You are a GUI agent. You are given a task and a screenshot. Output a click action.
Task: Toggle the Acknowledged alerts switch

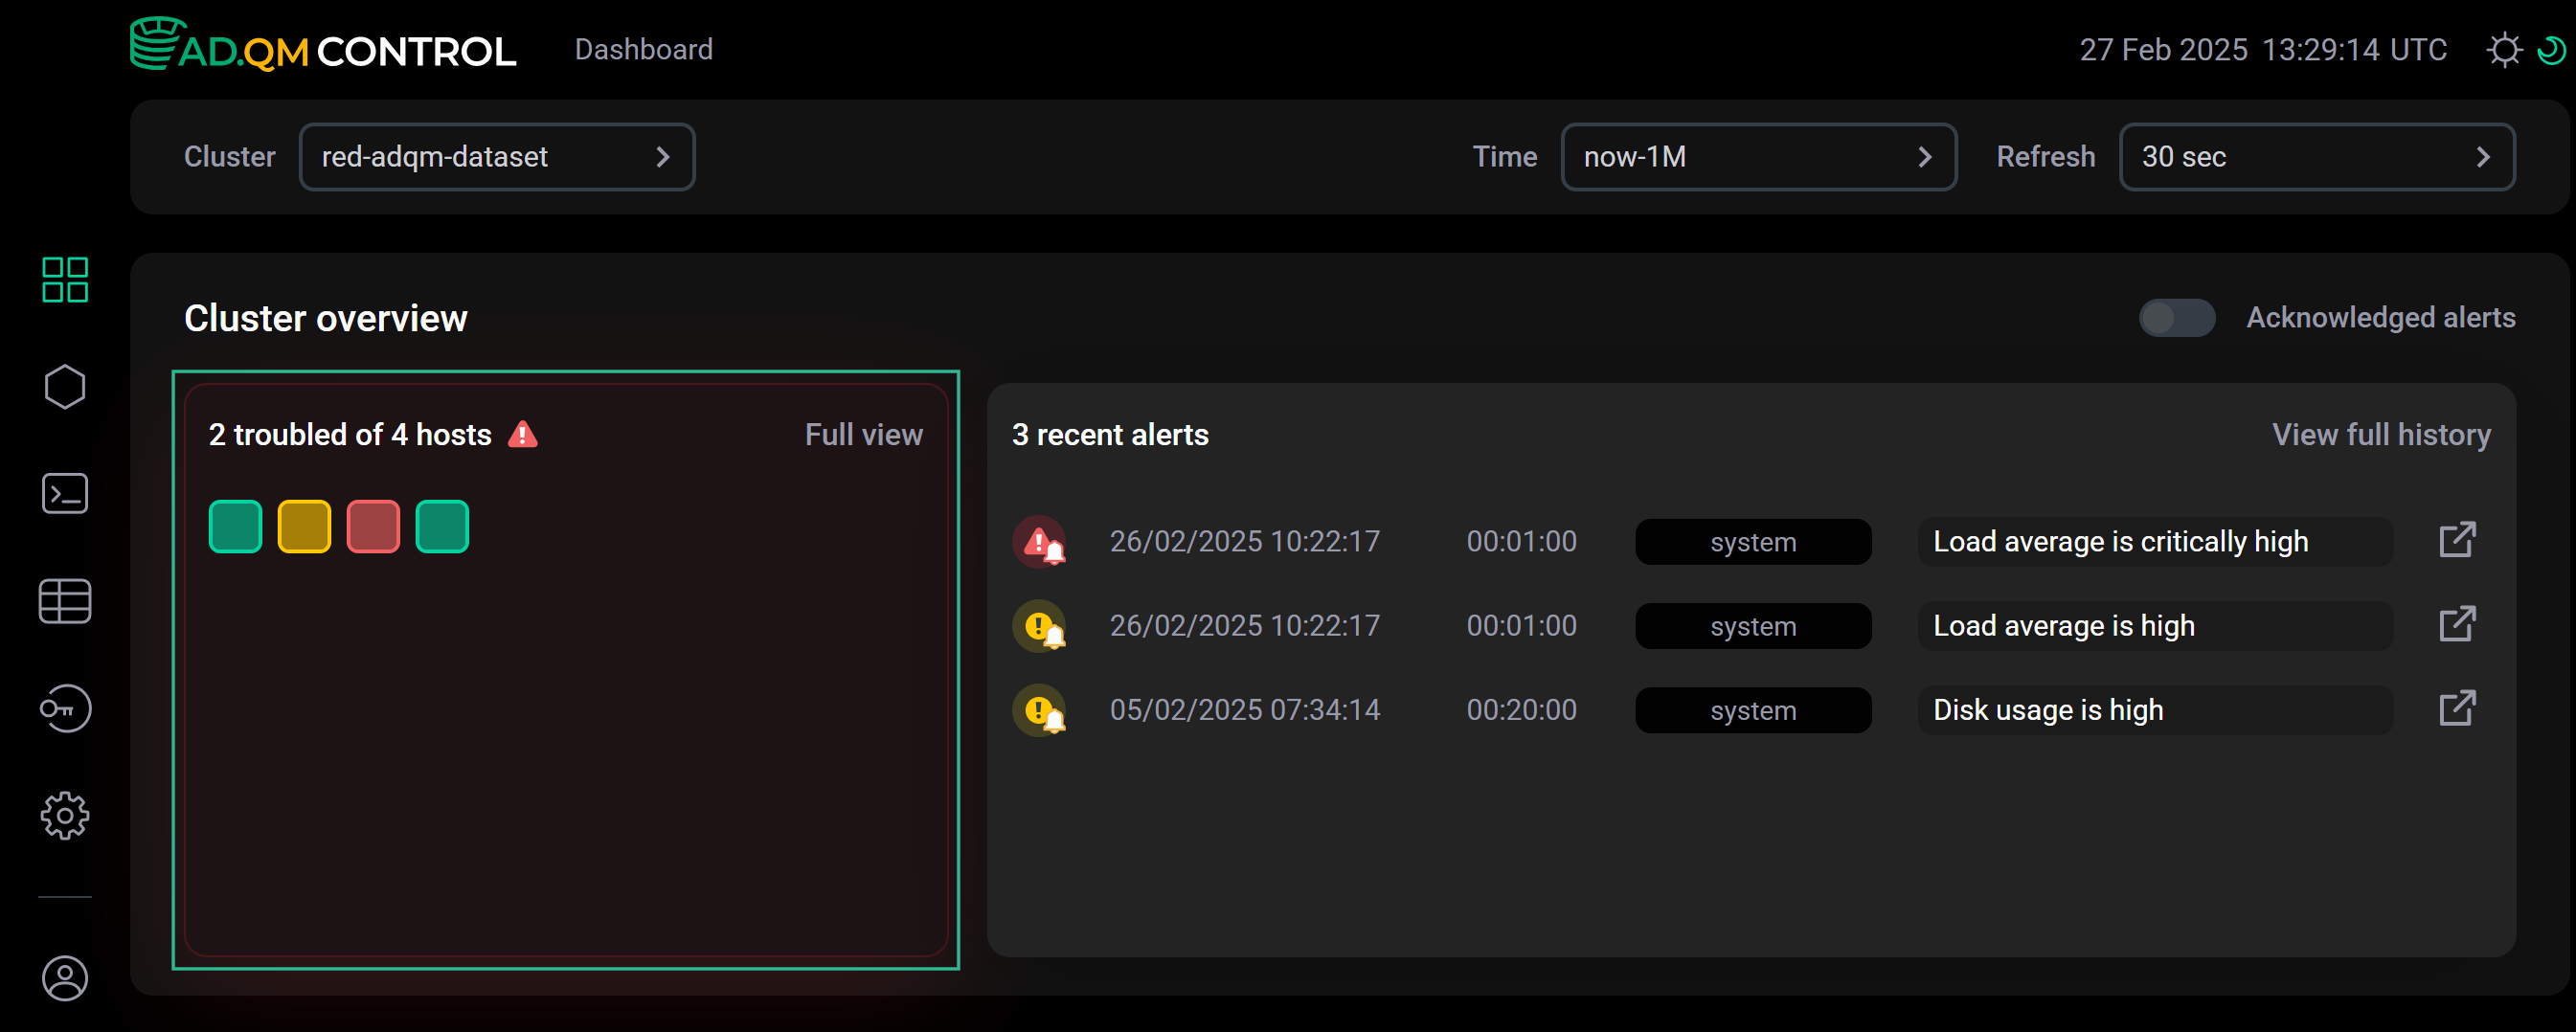pyautogui.click(x=2177, y=317)
